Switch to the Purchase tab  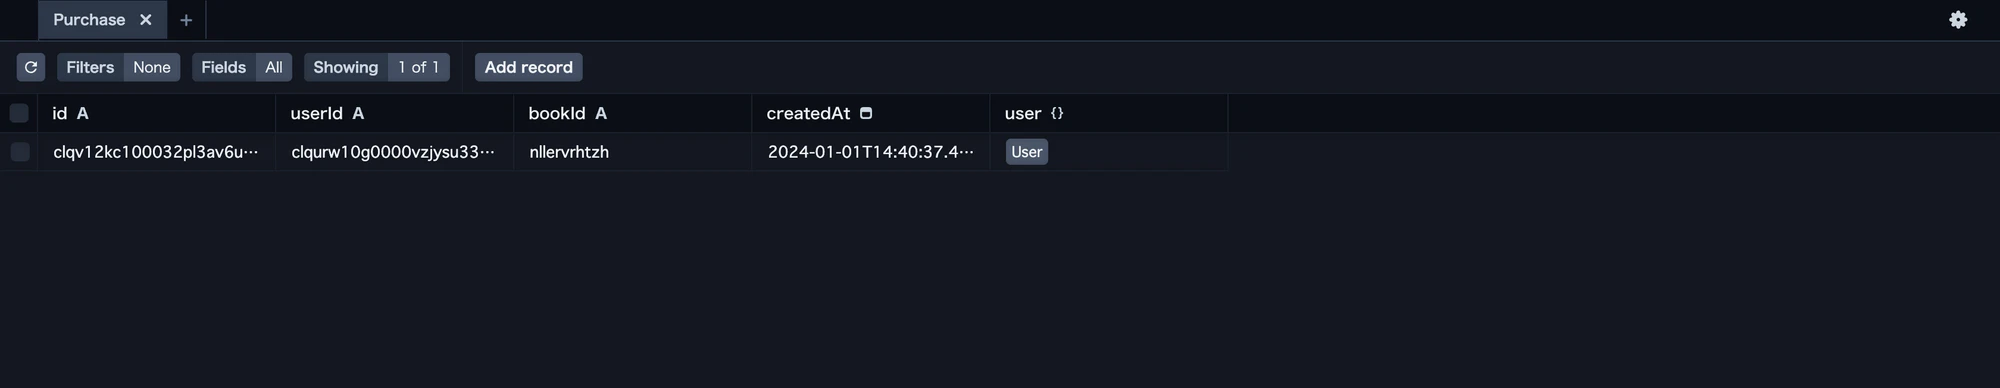(x=89, y=20)
